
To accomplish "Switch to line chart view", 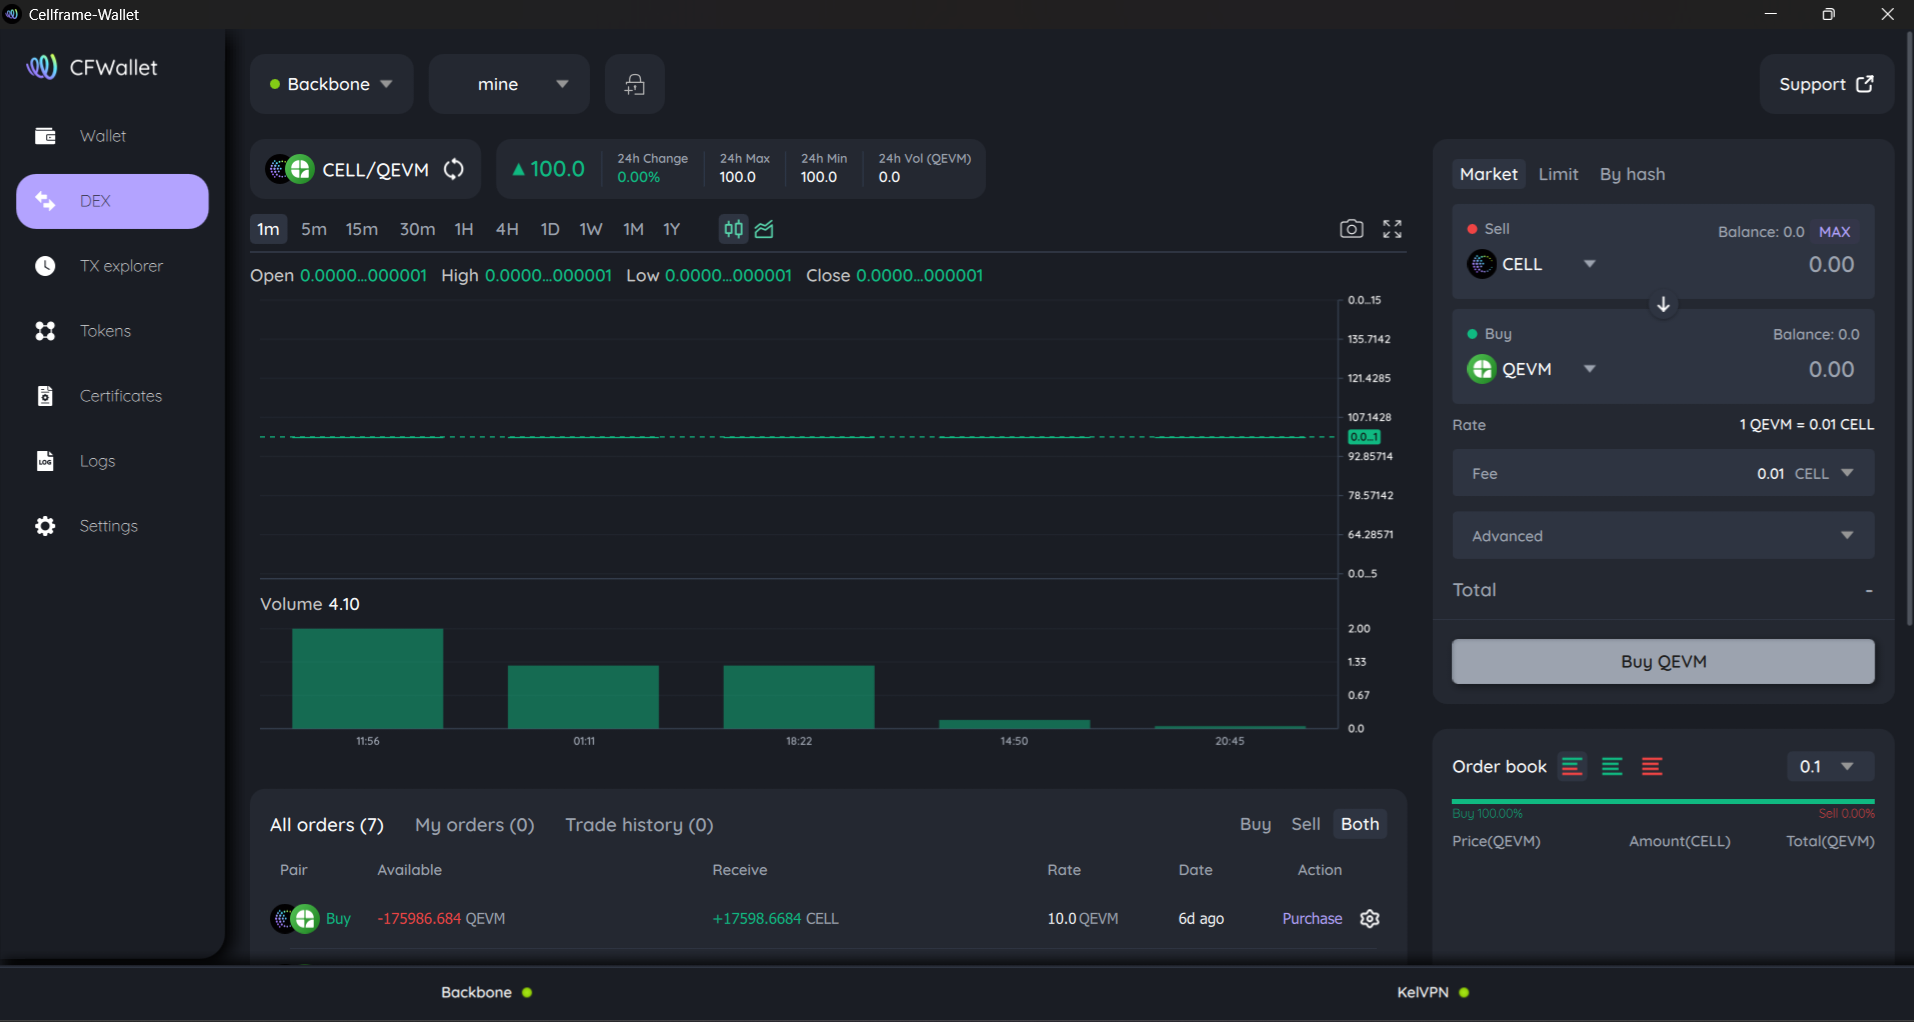I will pos(765,229).
